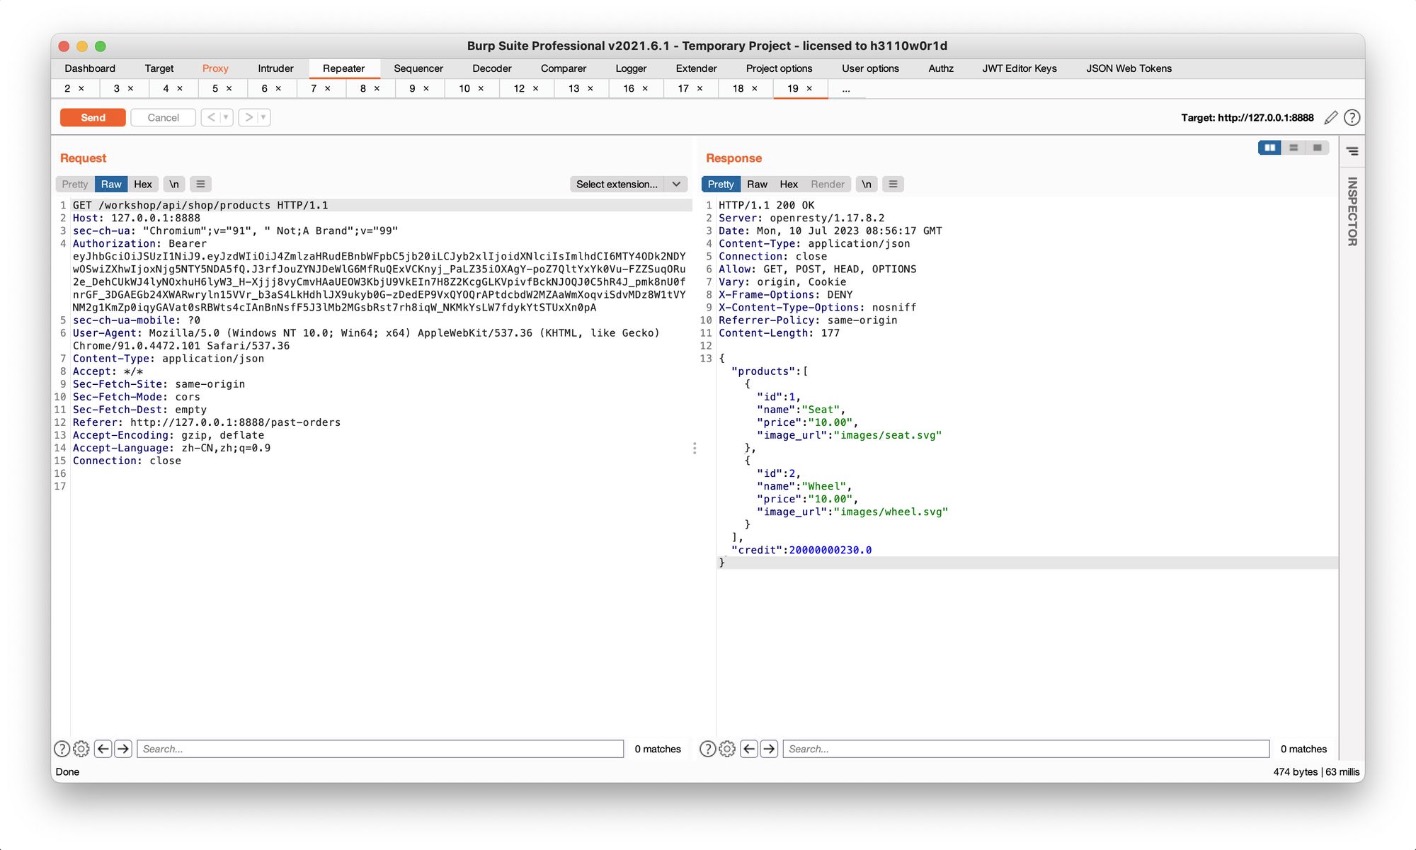Open the Logger tab
Image resolution: width=1416 pixels, height=850 pixels.
click(x=631, y=68)
